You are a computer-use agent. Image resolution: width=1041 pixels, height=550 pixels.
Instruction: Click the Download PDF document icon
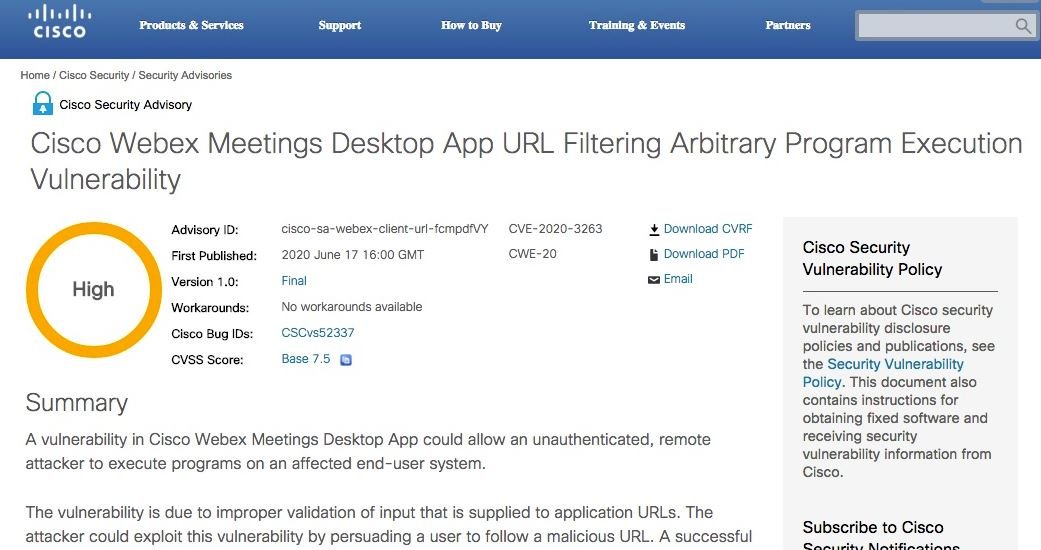pyautogui.click(x=654, y=254)
